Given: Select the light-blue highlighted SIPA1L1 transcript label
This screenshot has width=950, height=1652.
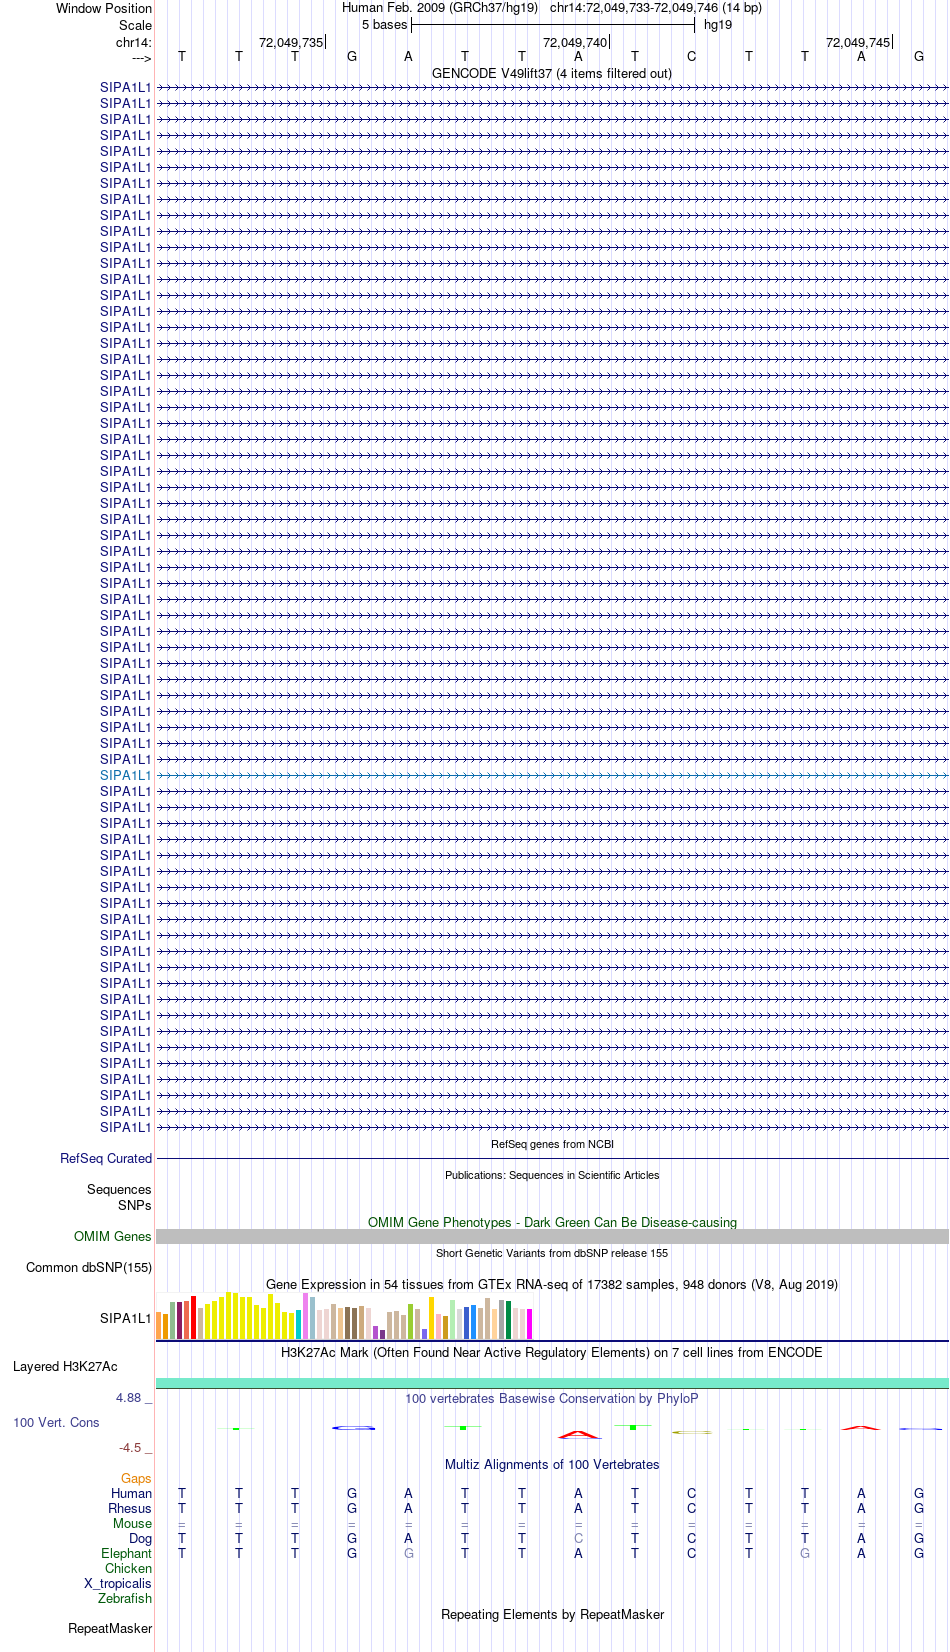Looking at the screenshot, I should [x=126, y=776].
